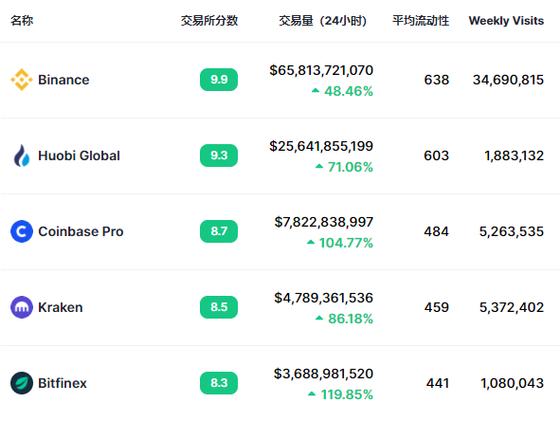Screen dimensions: 560x421
Task: Open the Kraken exchange link
Action: [60, 307]
